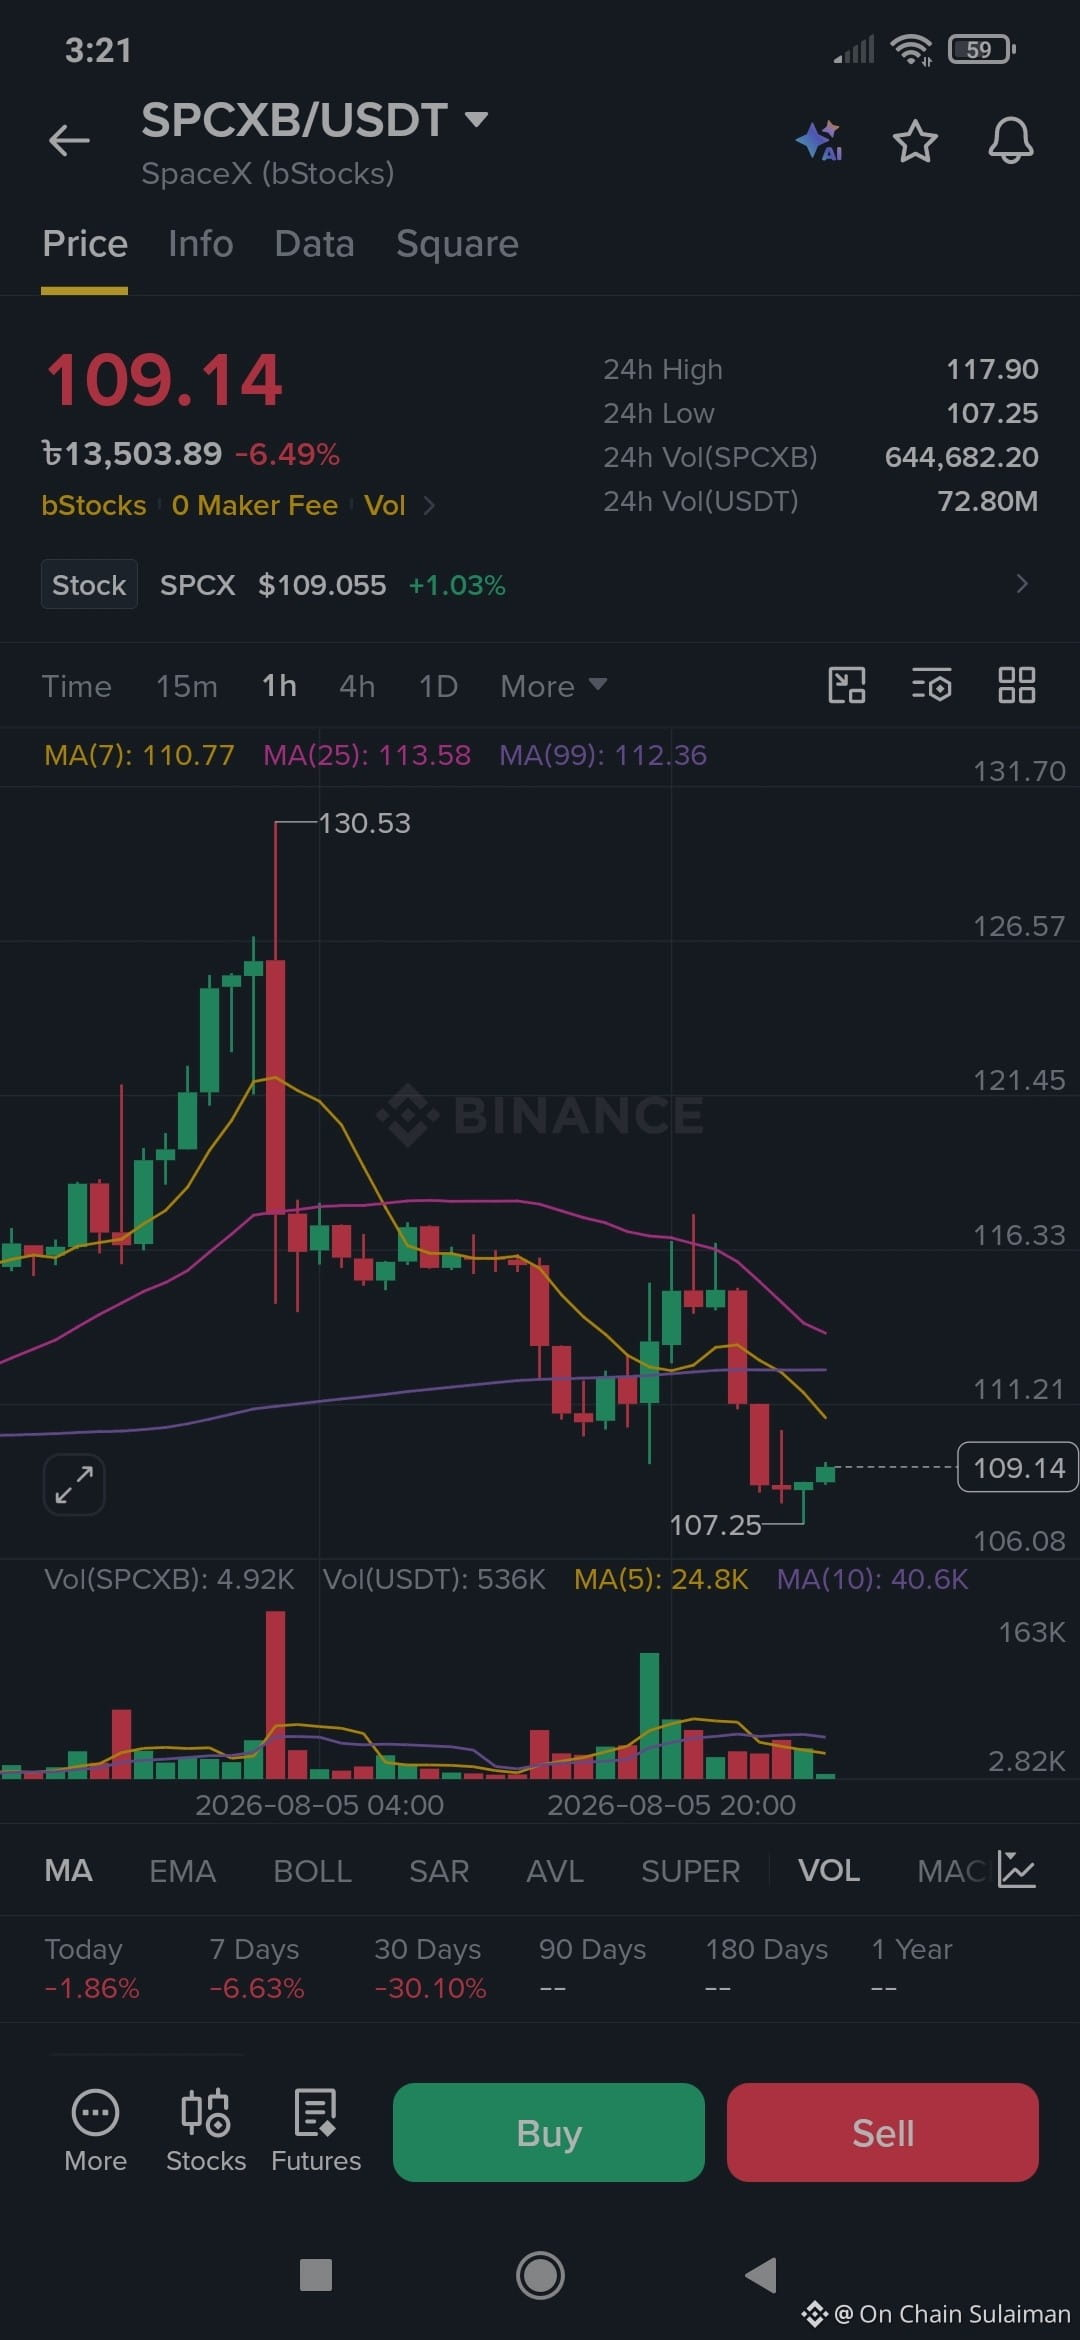Open the indicator chart settings icon beside MAC

1016,1870
